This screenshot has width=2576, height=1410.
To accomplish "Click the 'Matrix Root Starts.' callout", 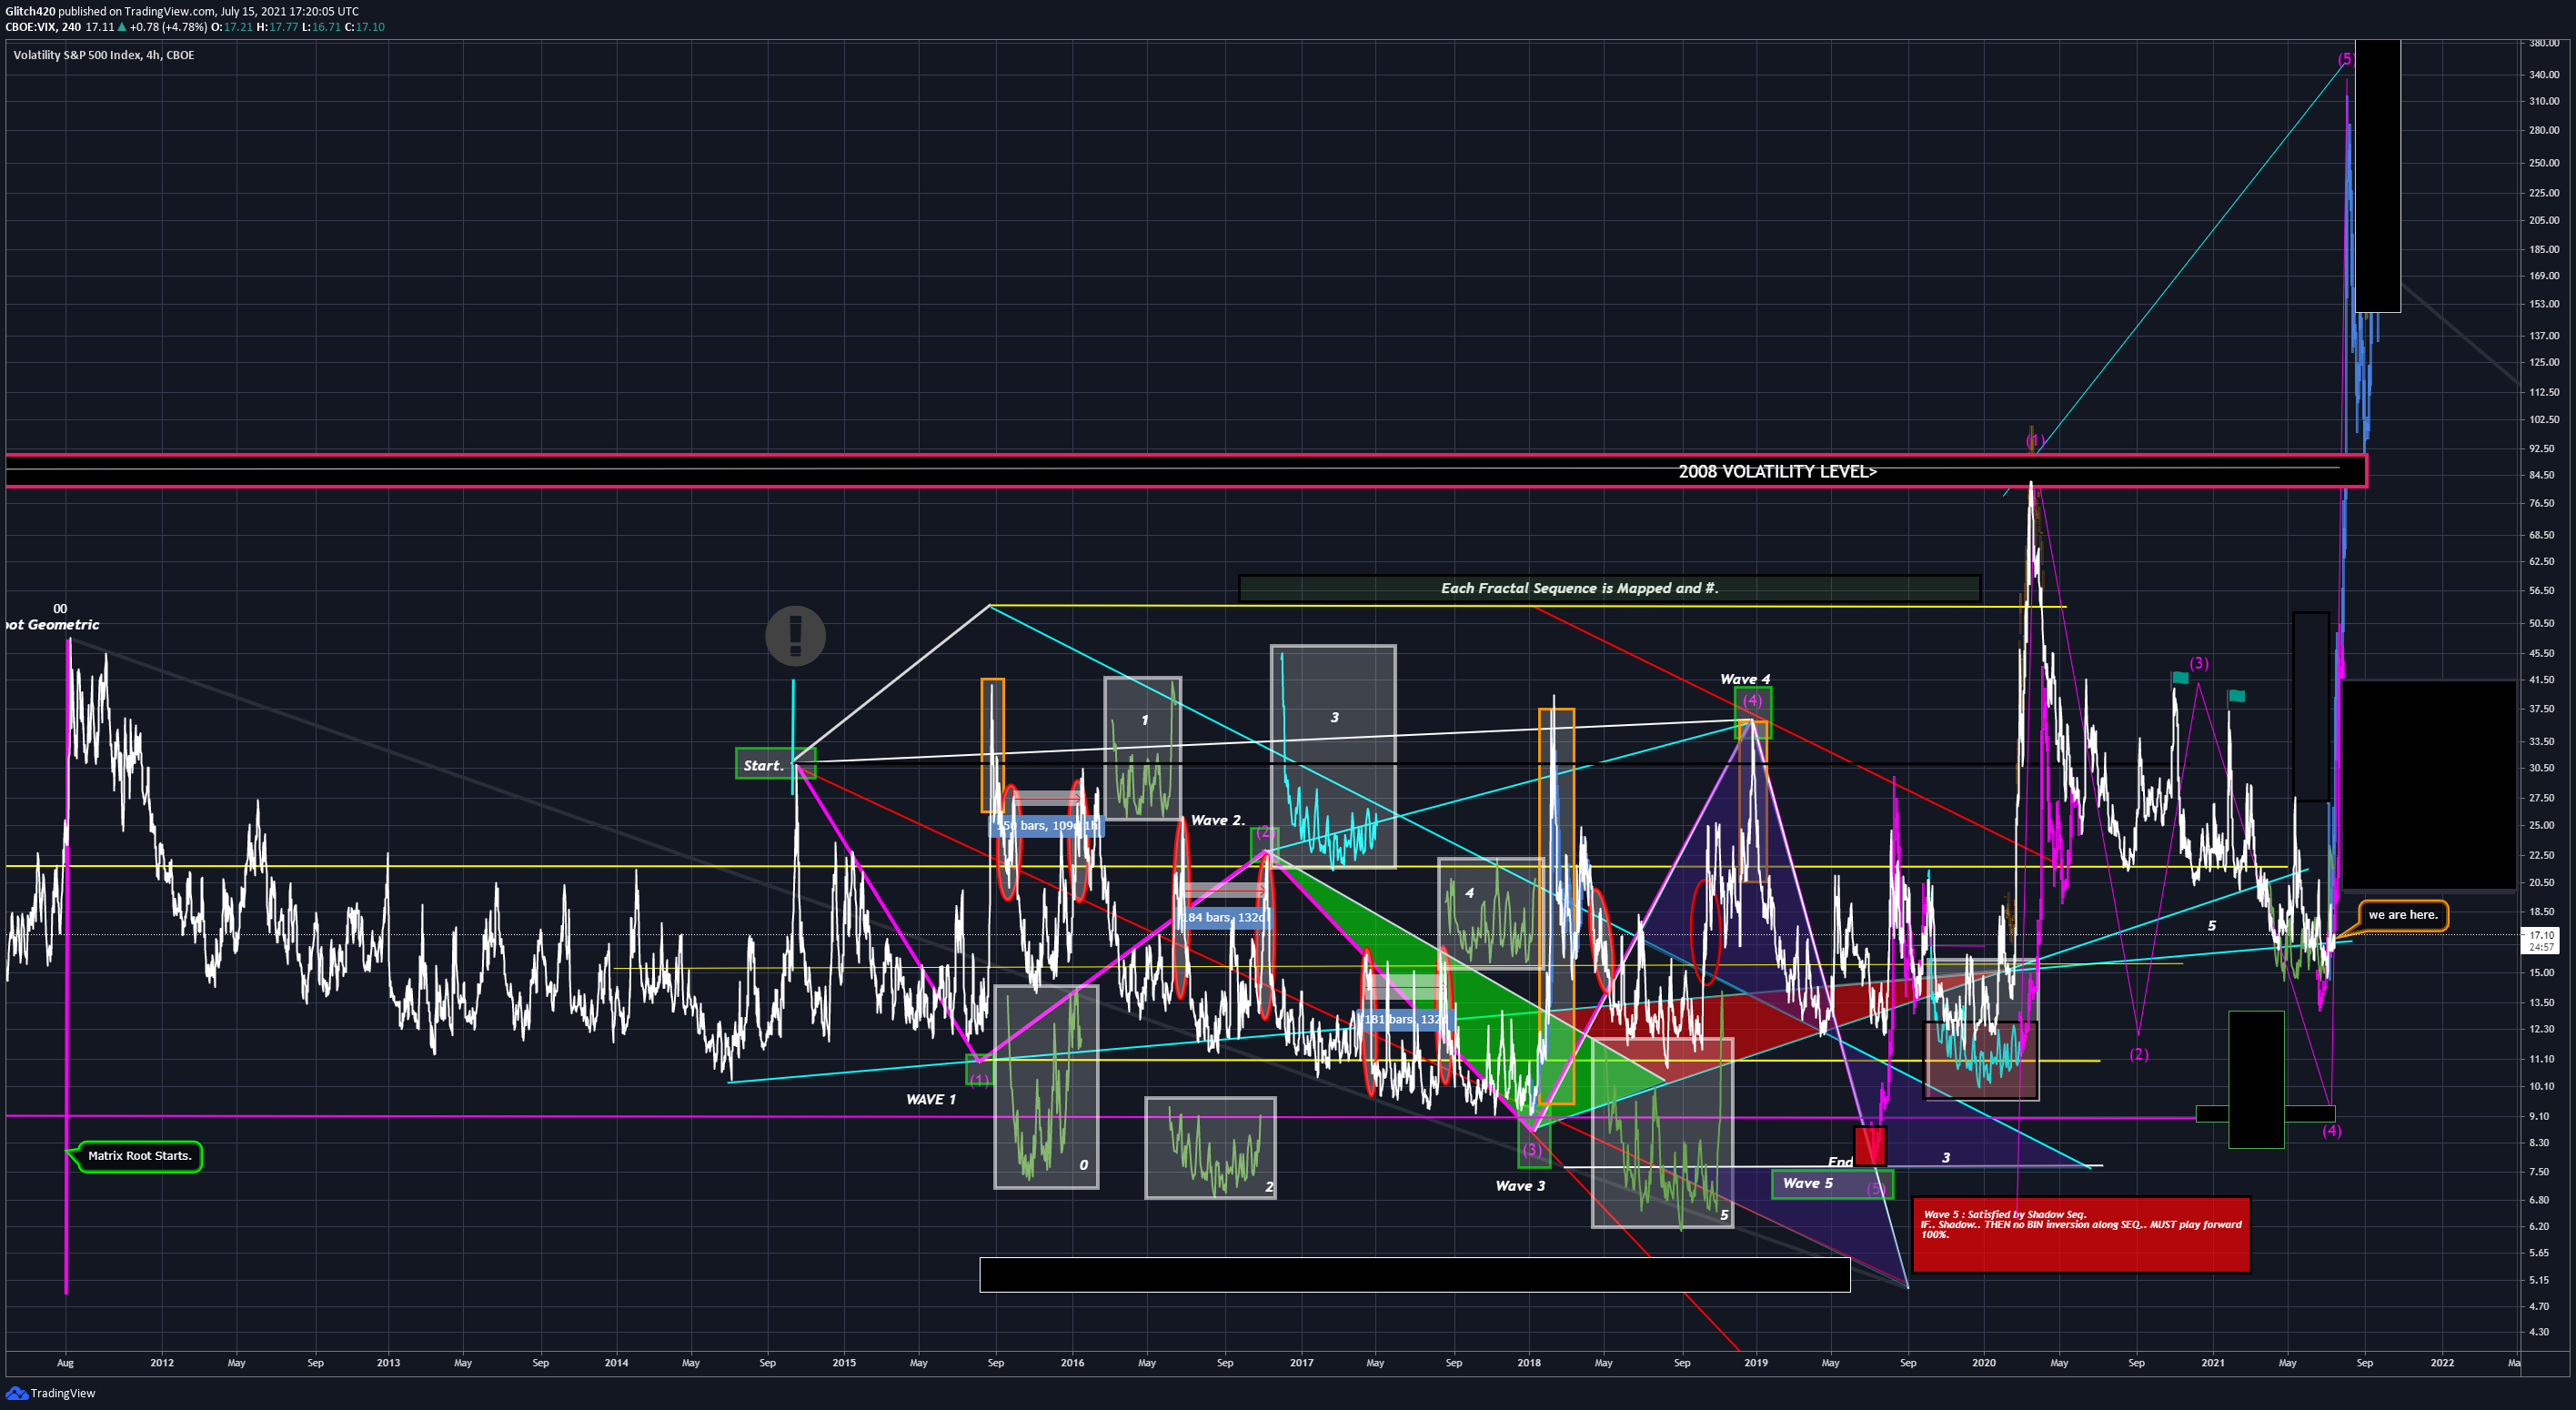I will (139, 1156).
